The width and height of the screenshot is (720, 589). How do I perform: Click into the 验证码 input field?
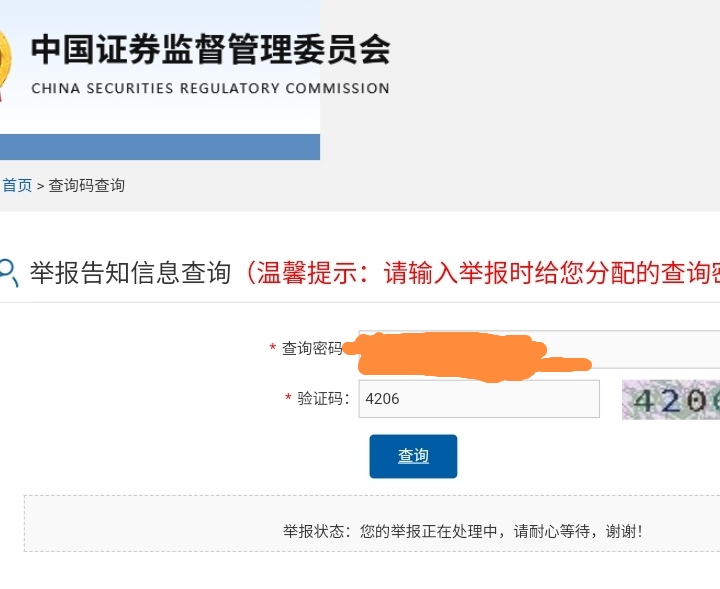click(x=478, y=399)
